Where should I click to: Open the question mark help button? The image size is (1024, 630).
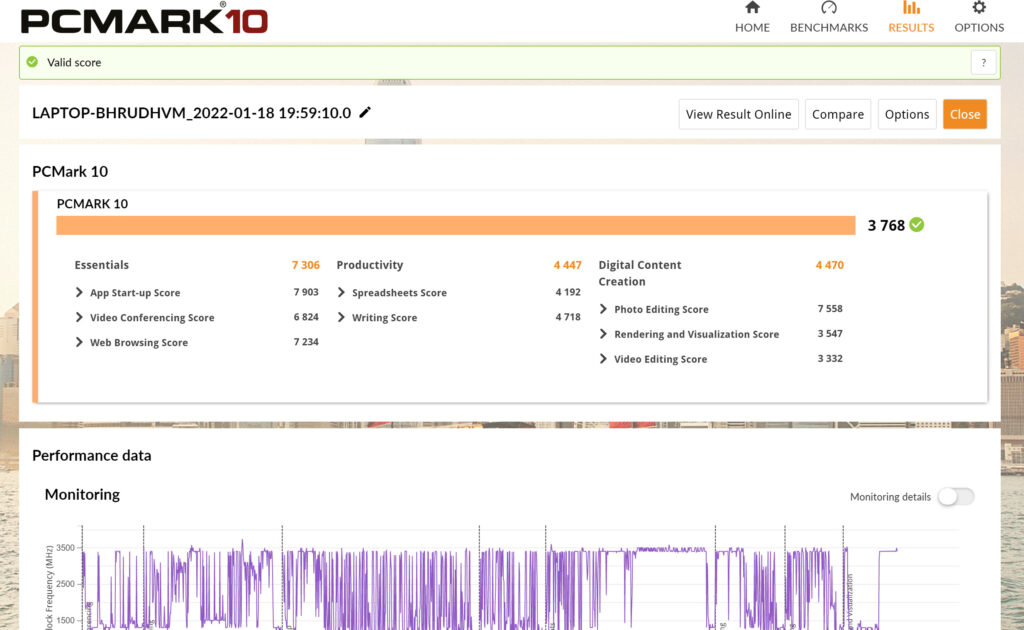pyautogui.click(x=984, y=63)
